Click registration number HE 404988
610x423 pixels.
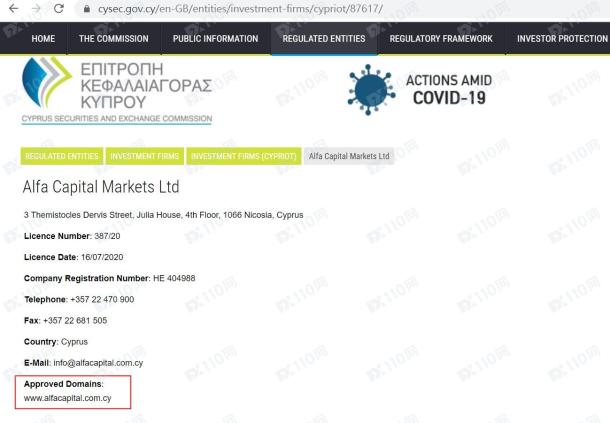point(174,278)
